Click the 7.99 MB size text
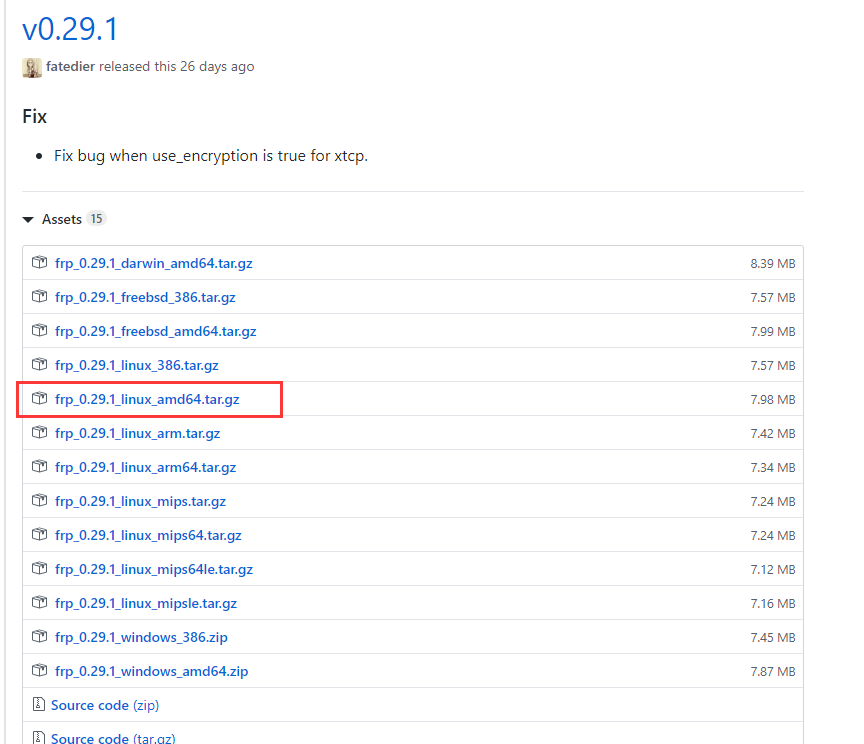Viewport: 864px width, 744px height. pos(773,332)
